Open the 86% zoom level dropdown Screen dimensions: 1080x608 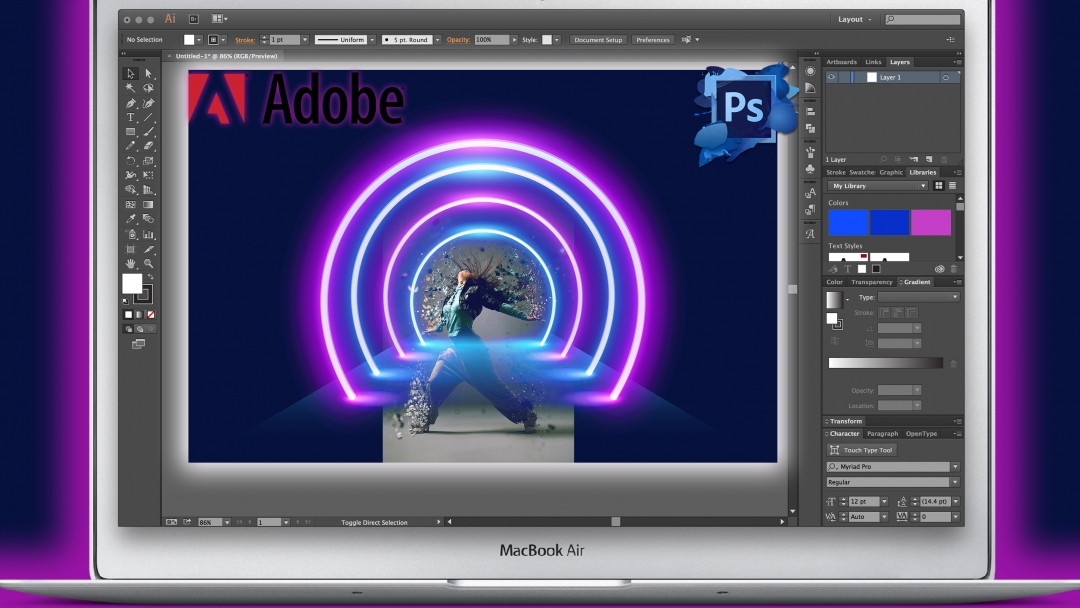pyautogui.click(x=227, y=522)
